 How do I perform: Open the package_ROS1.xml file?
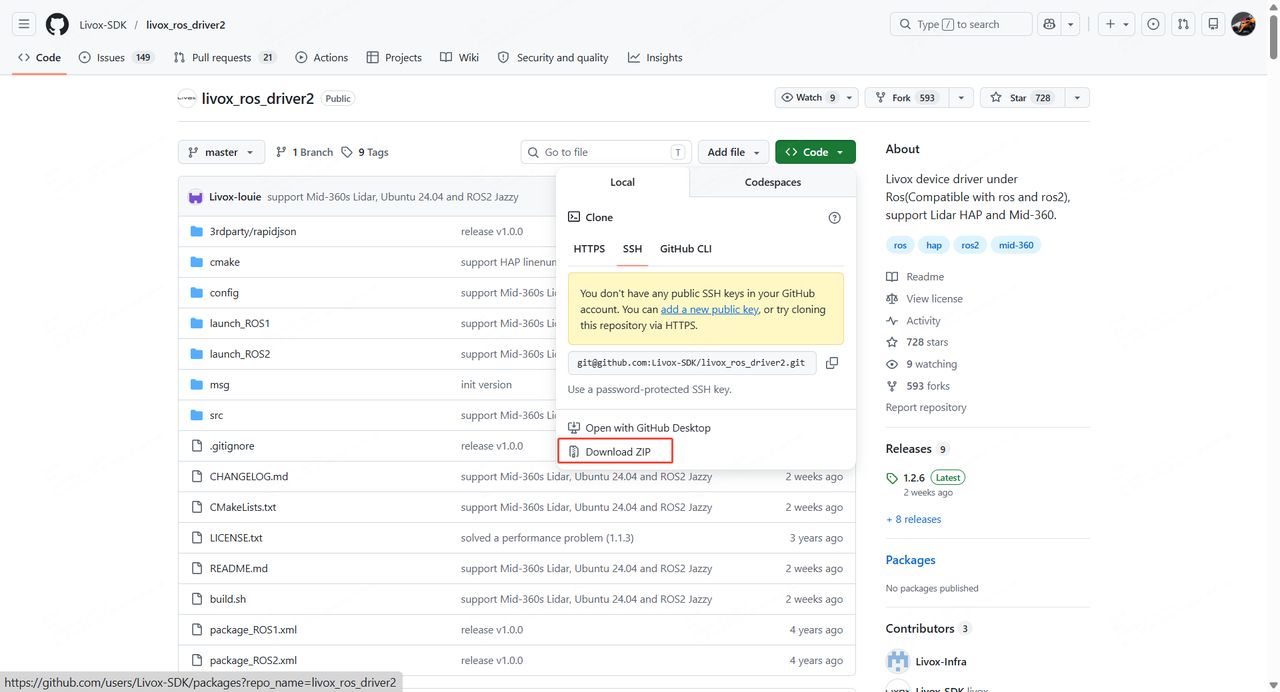click(253, 630)
